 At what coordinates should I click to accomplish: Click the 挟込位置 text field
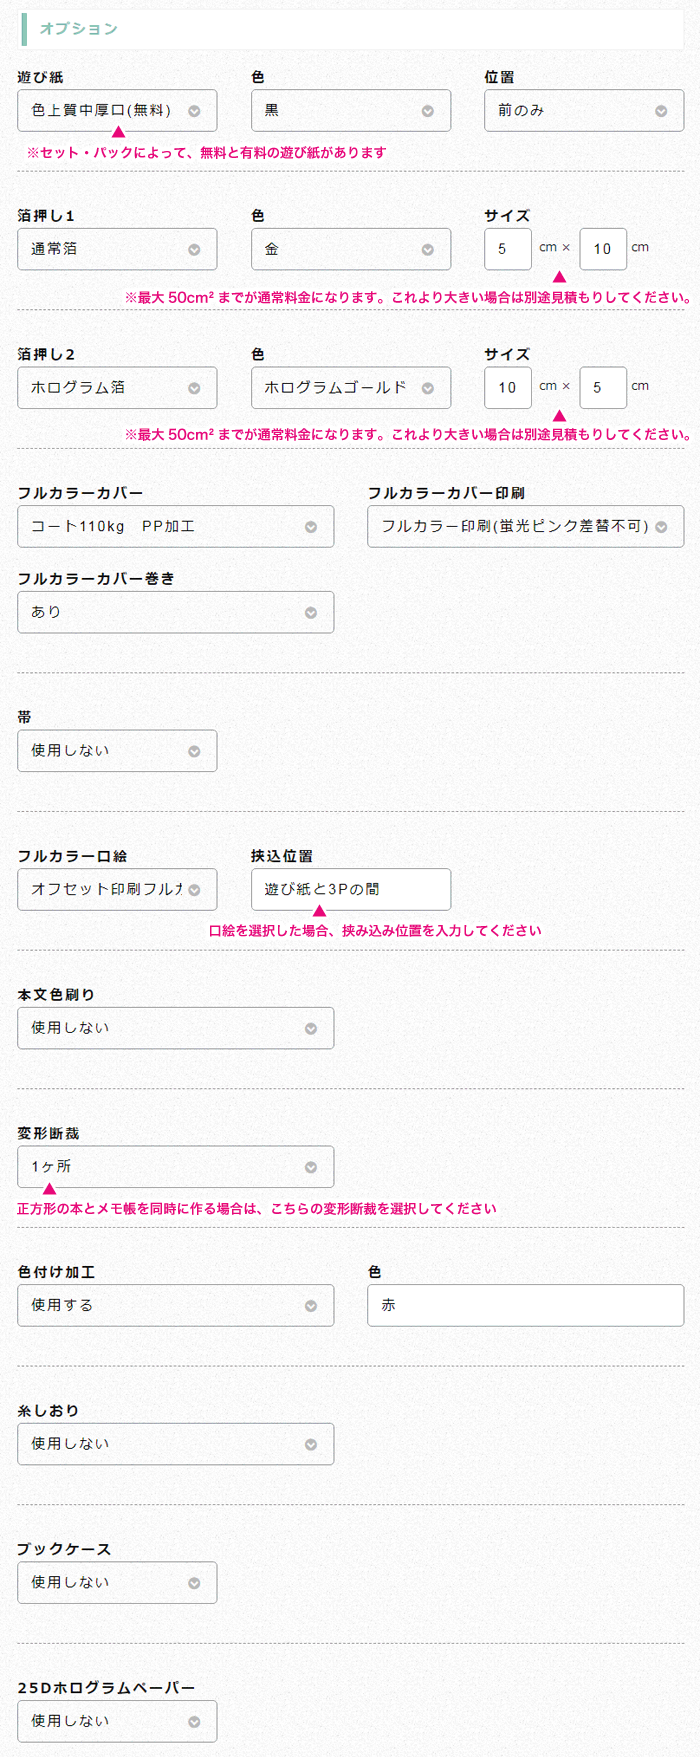tap(351, 890)
